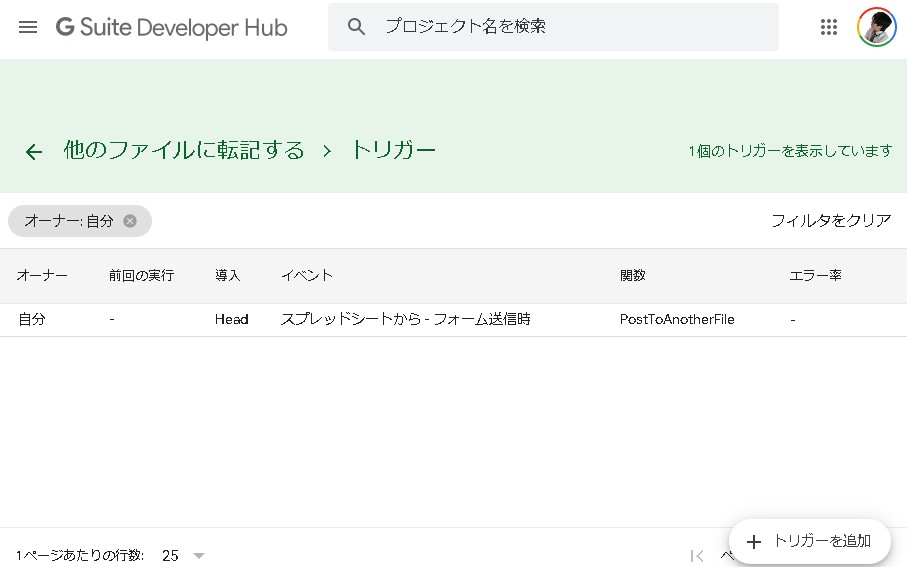Click the オーナー: 自分 filter chip label
The image size is (907, 567).
68,221
